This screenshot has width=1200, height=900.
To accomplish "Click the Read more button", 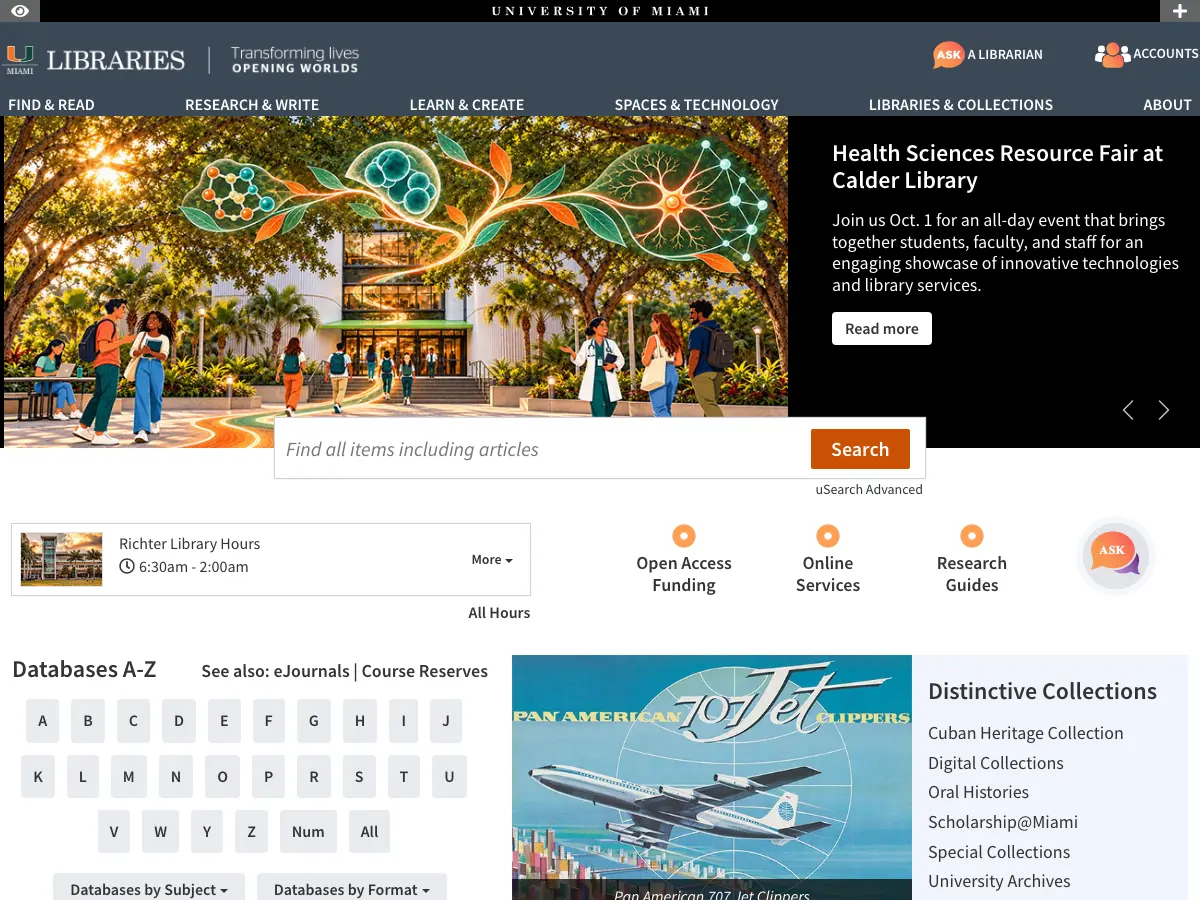I will [x=882, y=329].
